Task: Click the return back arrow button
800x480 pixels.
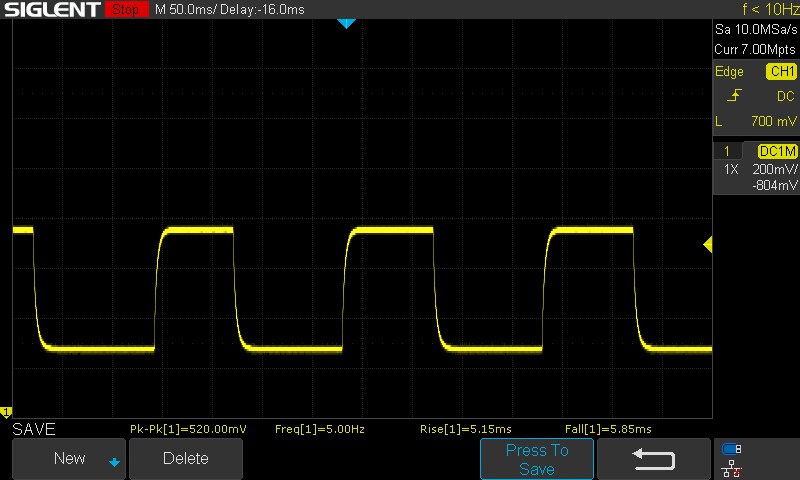Action: (x=654, y=459)
